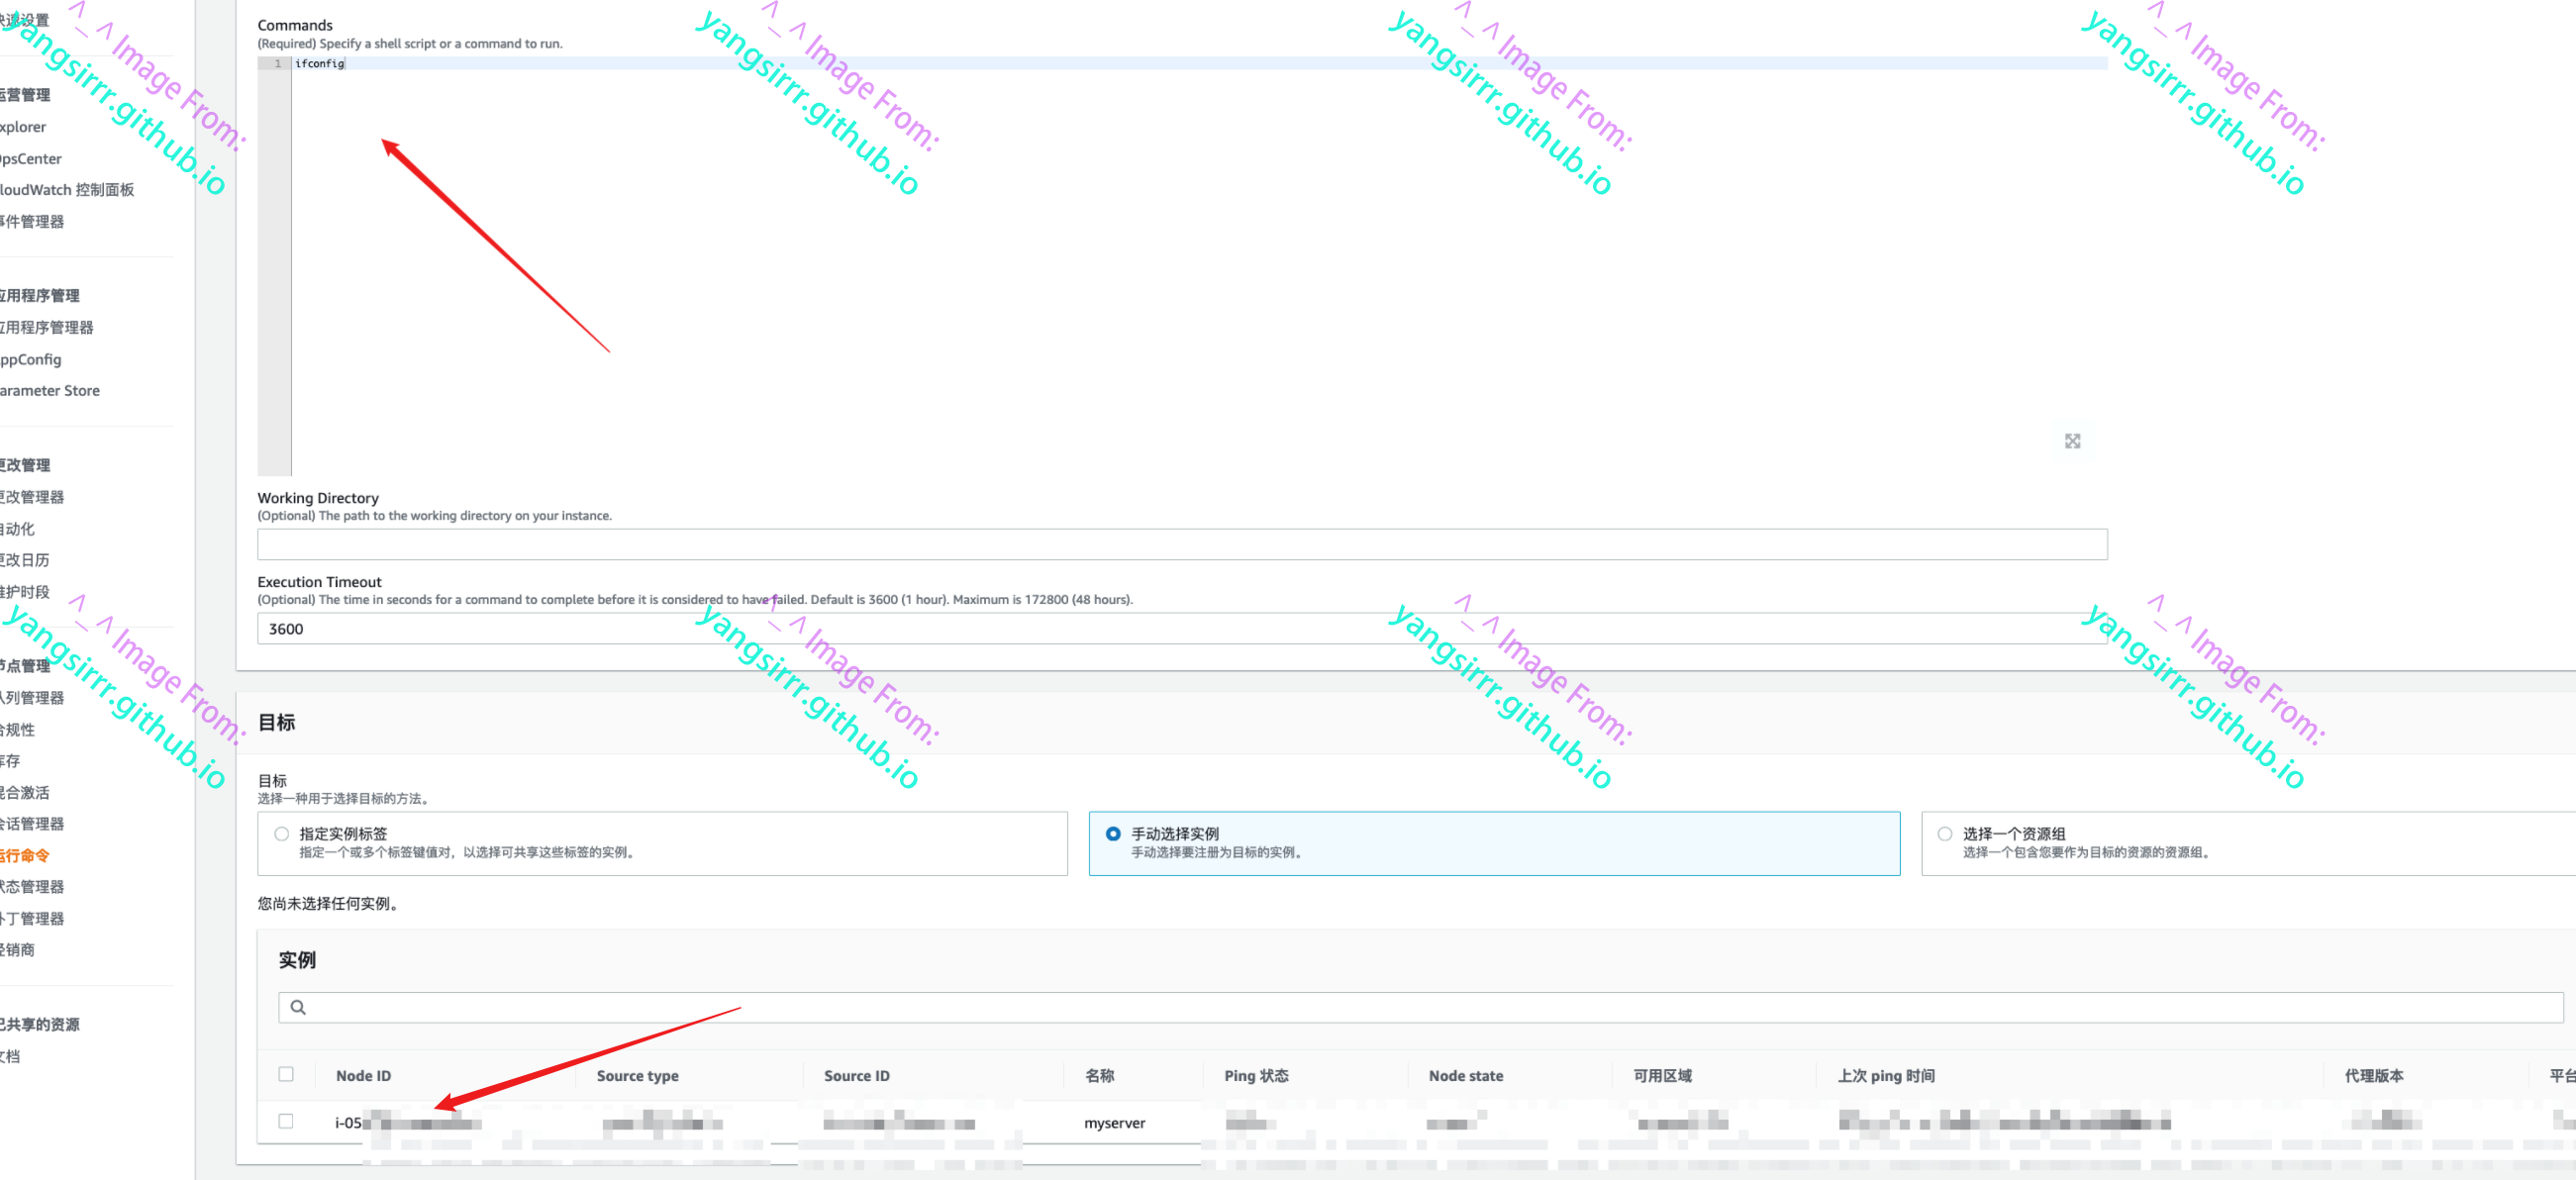Sort by the Source type column header
This screenshot has height=1180, width=2576.
tap(637, 1075)
